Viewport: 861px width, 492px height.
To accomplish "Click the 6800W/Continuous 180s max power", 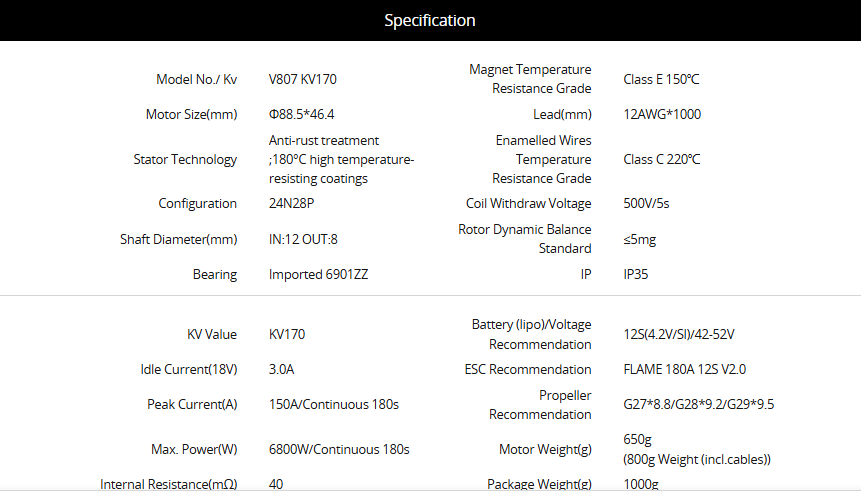I will pyautogui.click(x=339, y=449).
